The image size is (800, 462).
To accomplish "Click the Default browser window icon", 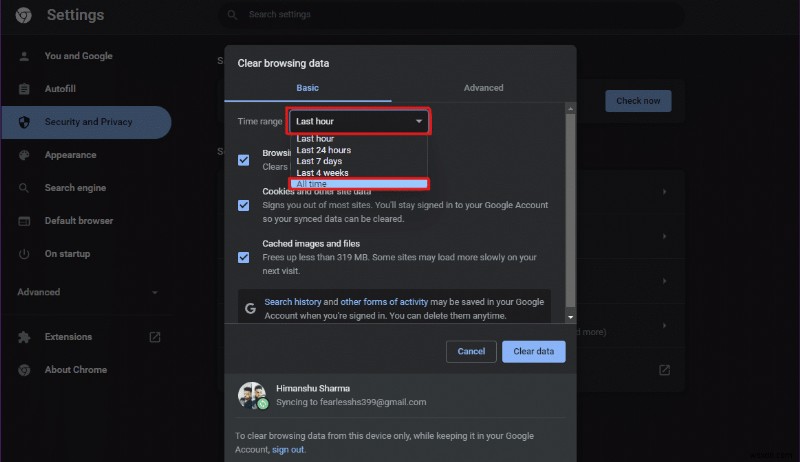I will coord(24,221).
